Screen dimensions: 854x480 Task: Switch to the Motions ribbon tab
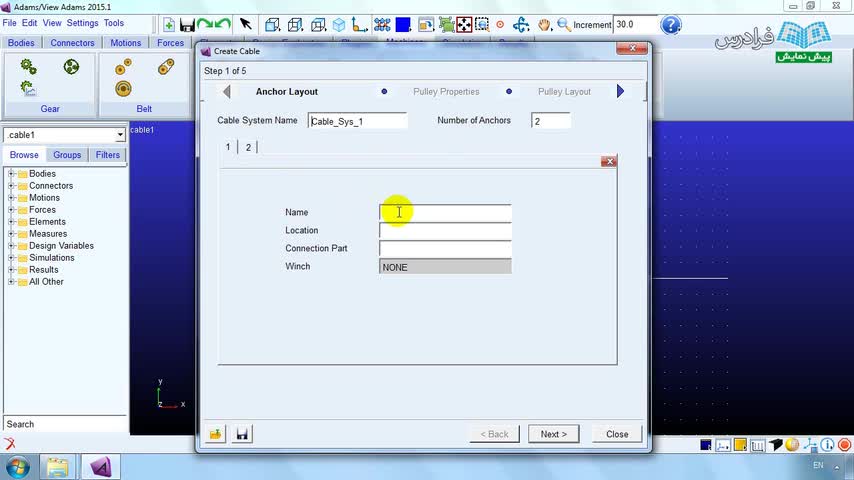(125, 42)
